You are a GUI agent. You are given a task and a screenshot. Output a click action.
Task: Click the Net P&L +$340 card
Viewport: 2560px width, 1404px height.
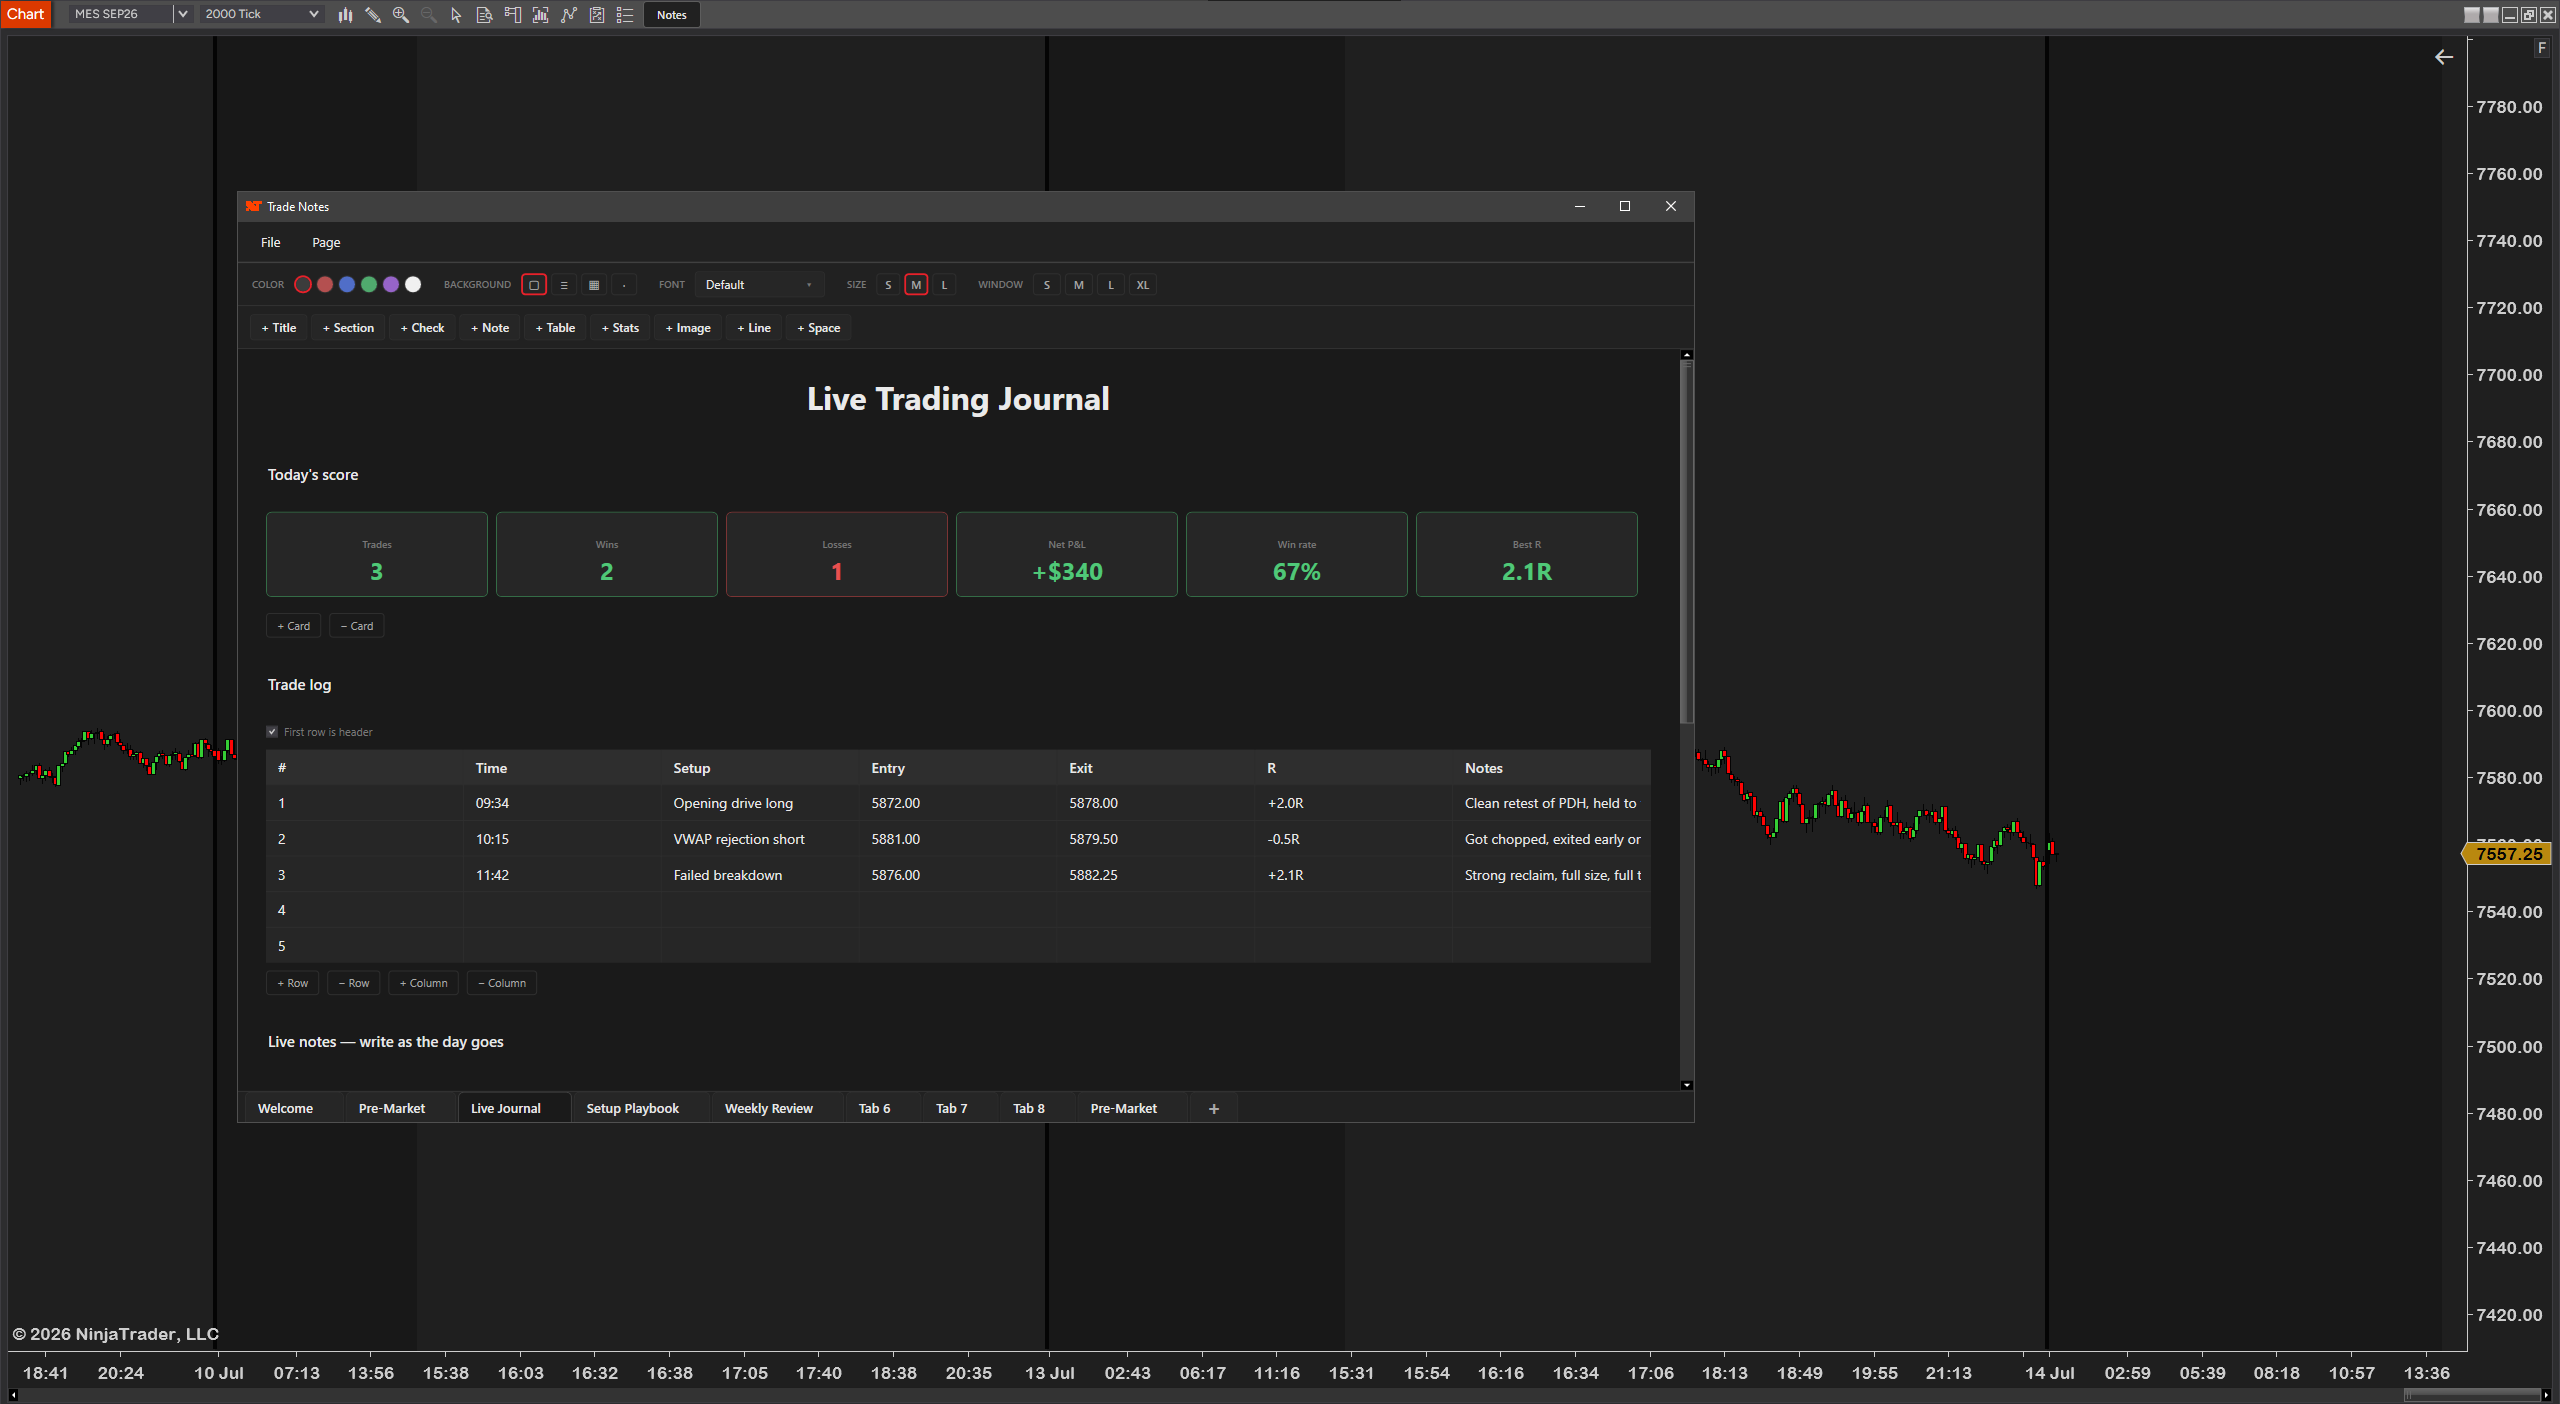click(x=1067, y=555)
